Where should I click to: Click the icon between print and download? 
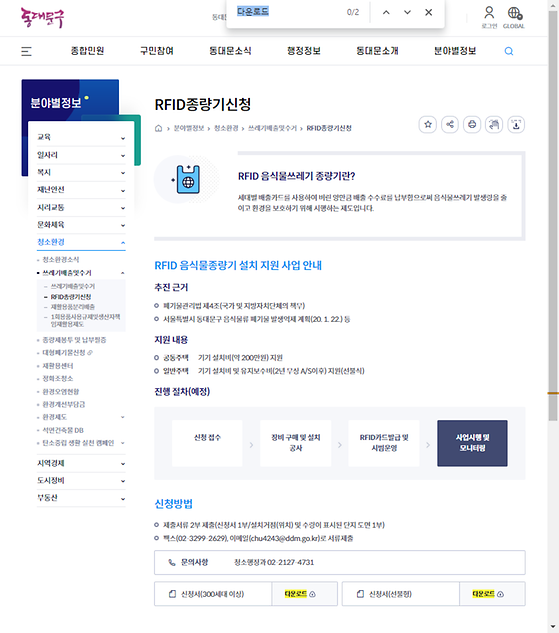tap(494, 124)
